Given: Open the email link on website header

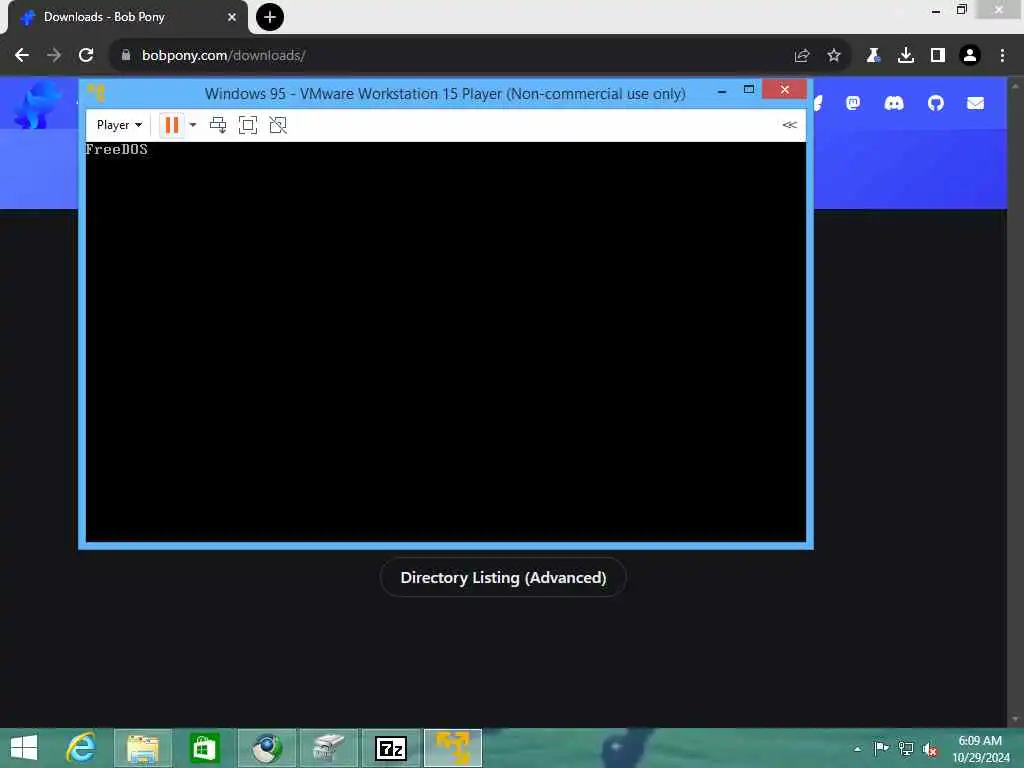Looking at the screenshot, I should point(976,103).
